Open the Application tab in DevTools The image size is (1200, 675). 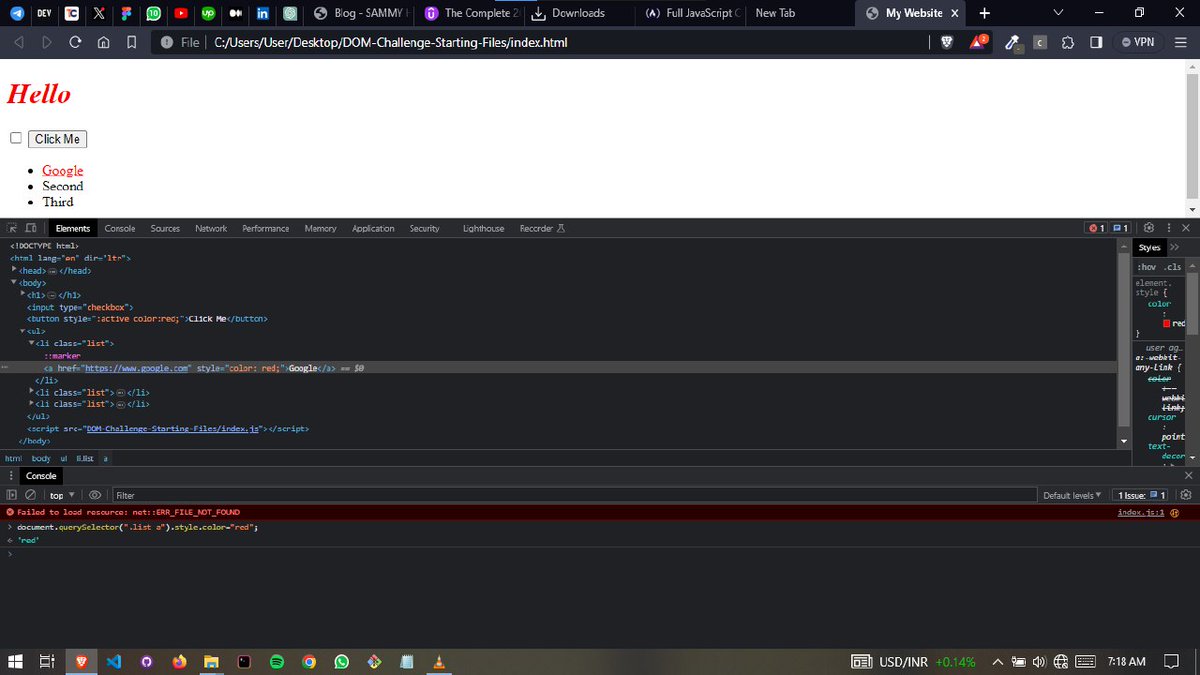click(373, 229)
